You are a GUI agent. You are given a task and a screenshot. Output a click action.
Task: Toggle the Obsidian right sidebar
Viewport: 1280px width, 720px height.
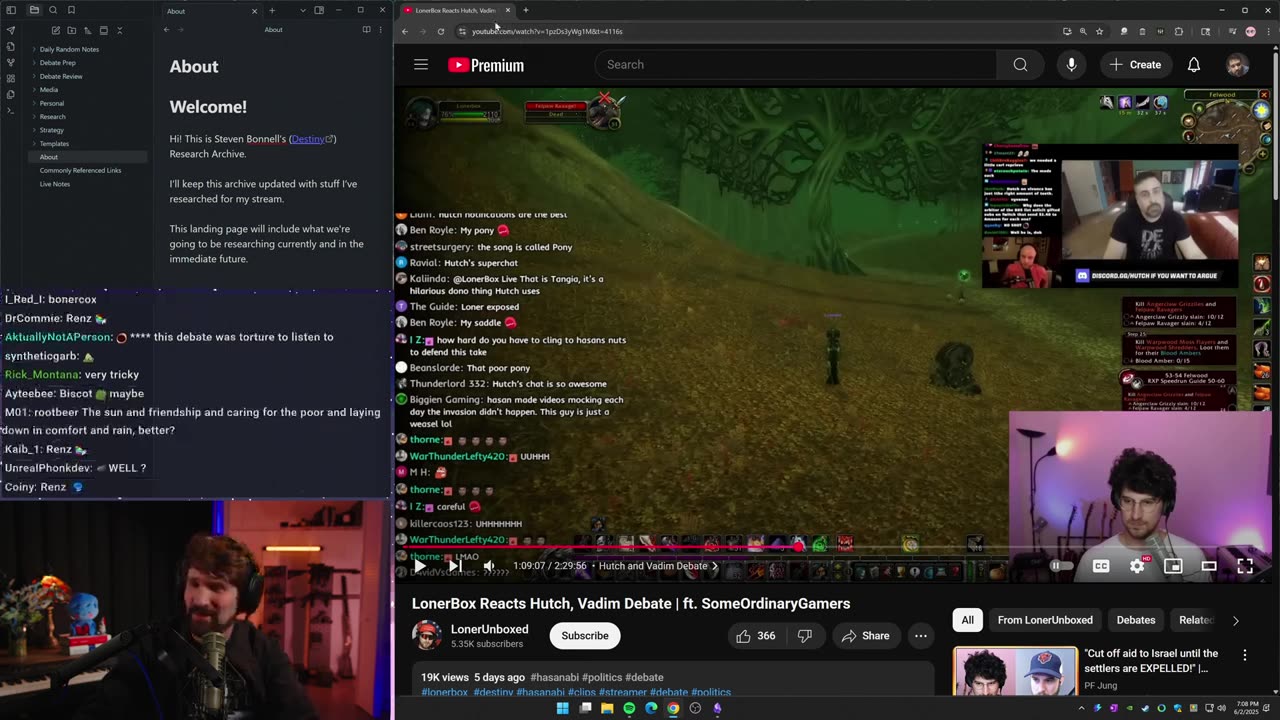319,10
